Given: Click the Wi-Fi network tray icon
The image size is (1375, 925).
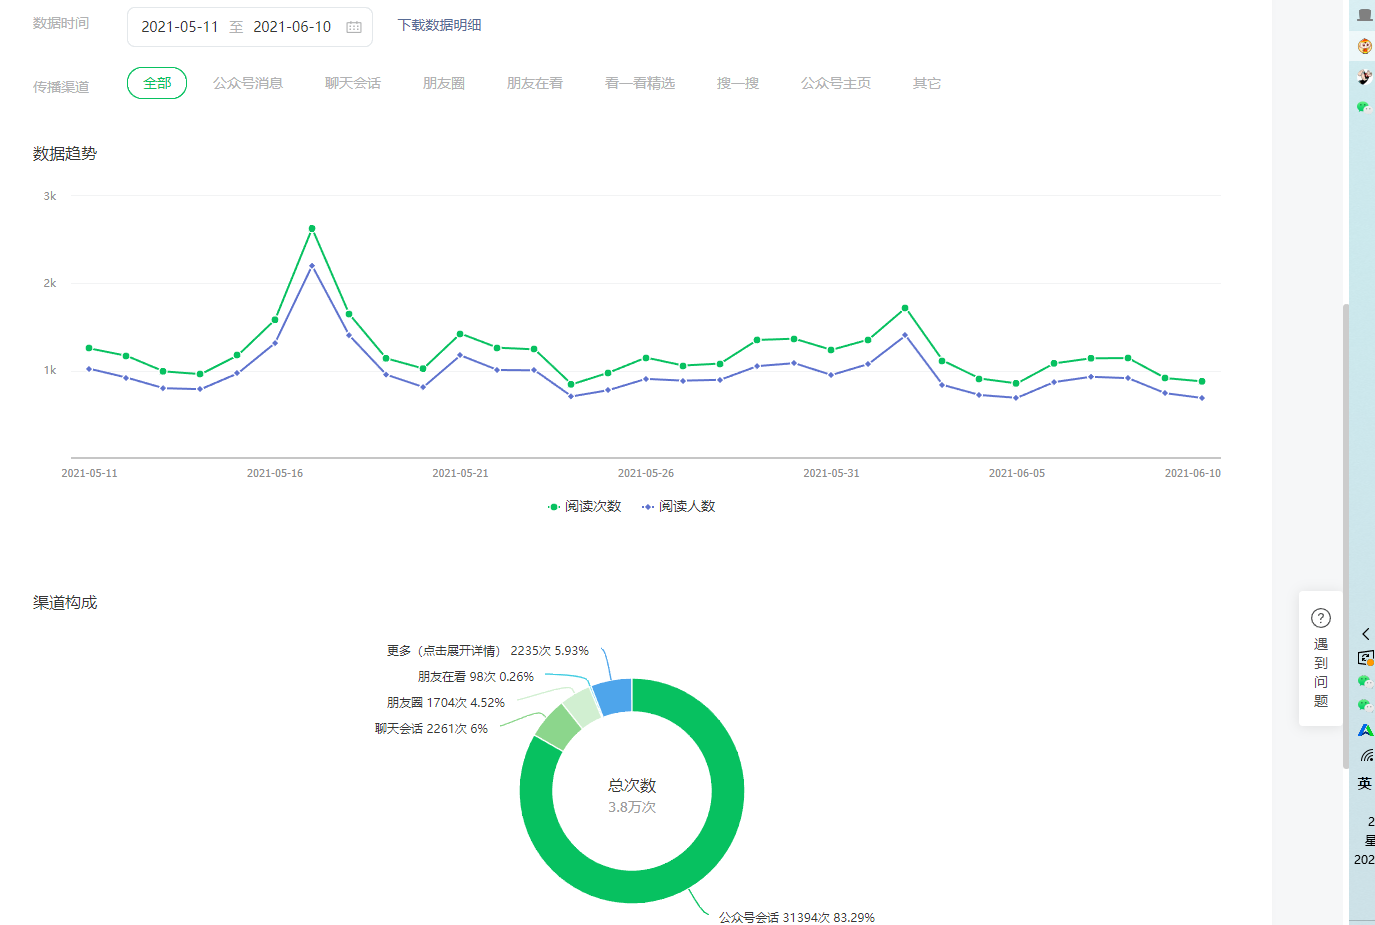Looking at the screenshot, I should tap(1366, 756).
